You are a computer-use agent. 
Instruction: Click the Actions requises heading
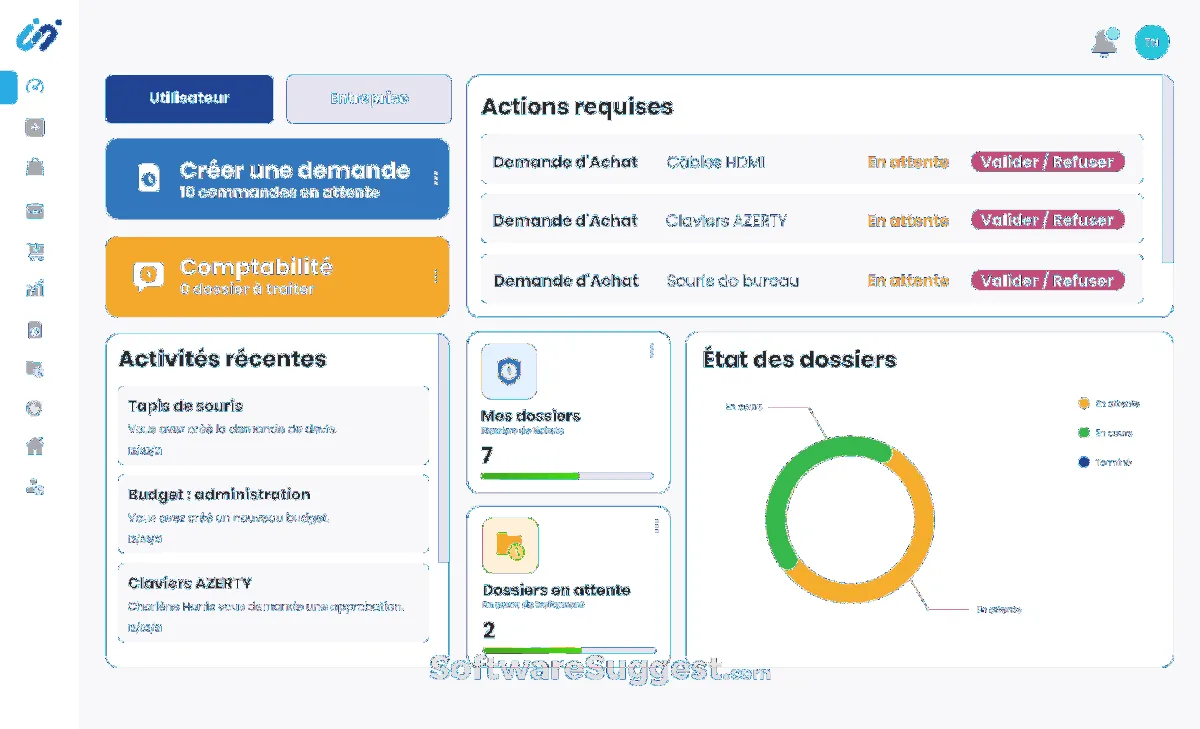pos(578,107)
